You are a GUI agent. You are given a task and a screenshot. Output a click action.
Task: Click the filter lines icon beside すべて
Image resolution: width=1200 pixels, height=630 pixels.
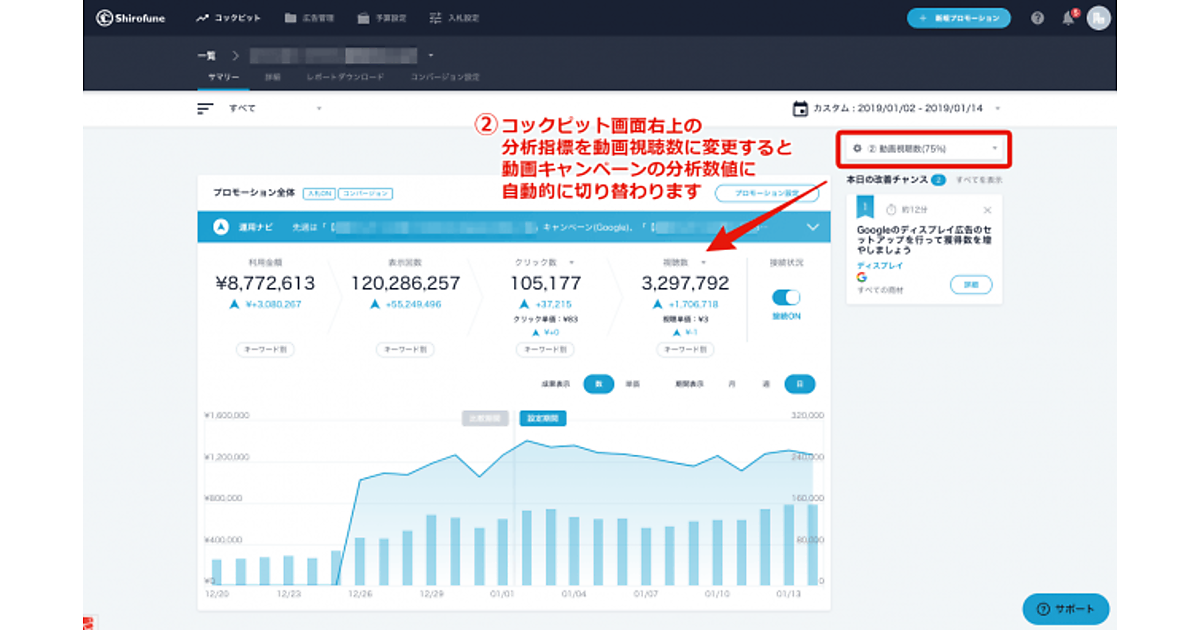pyautogui.click(x=205, y=108)
